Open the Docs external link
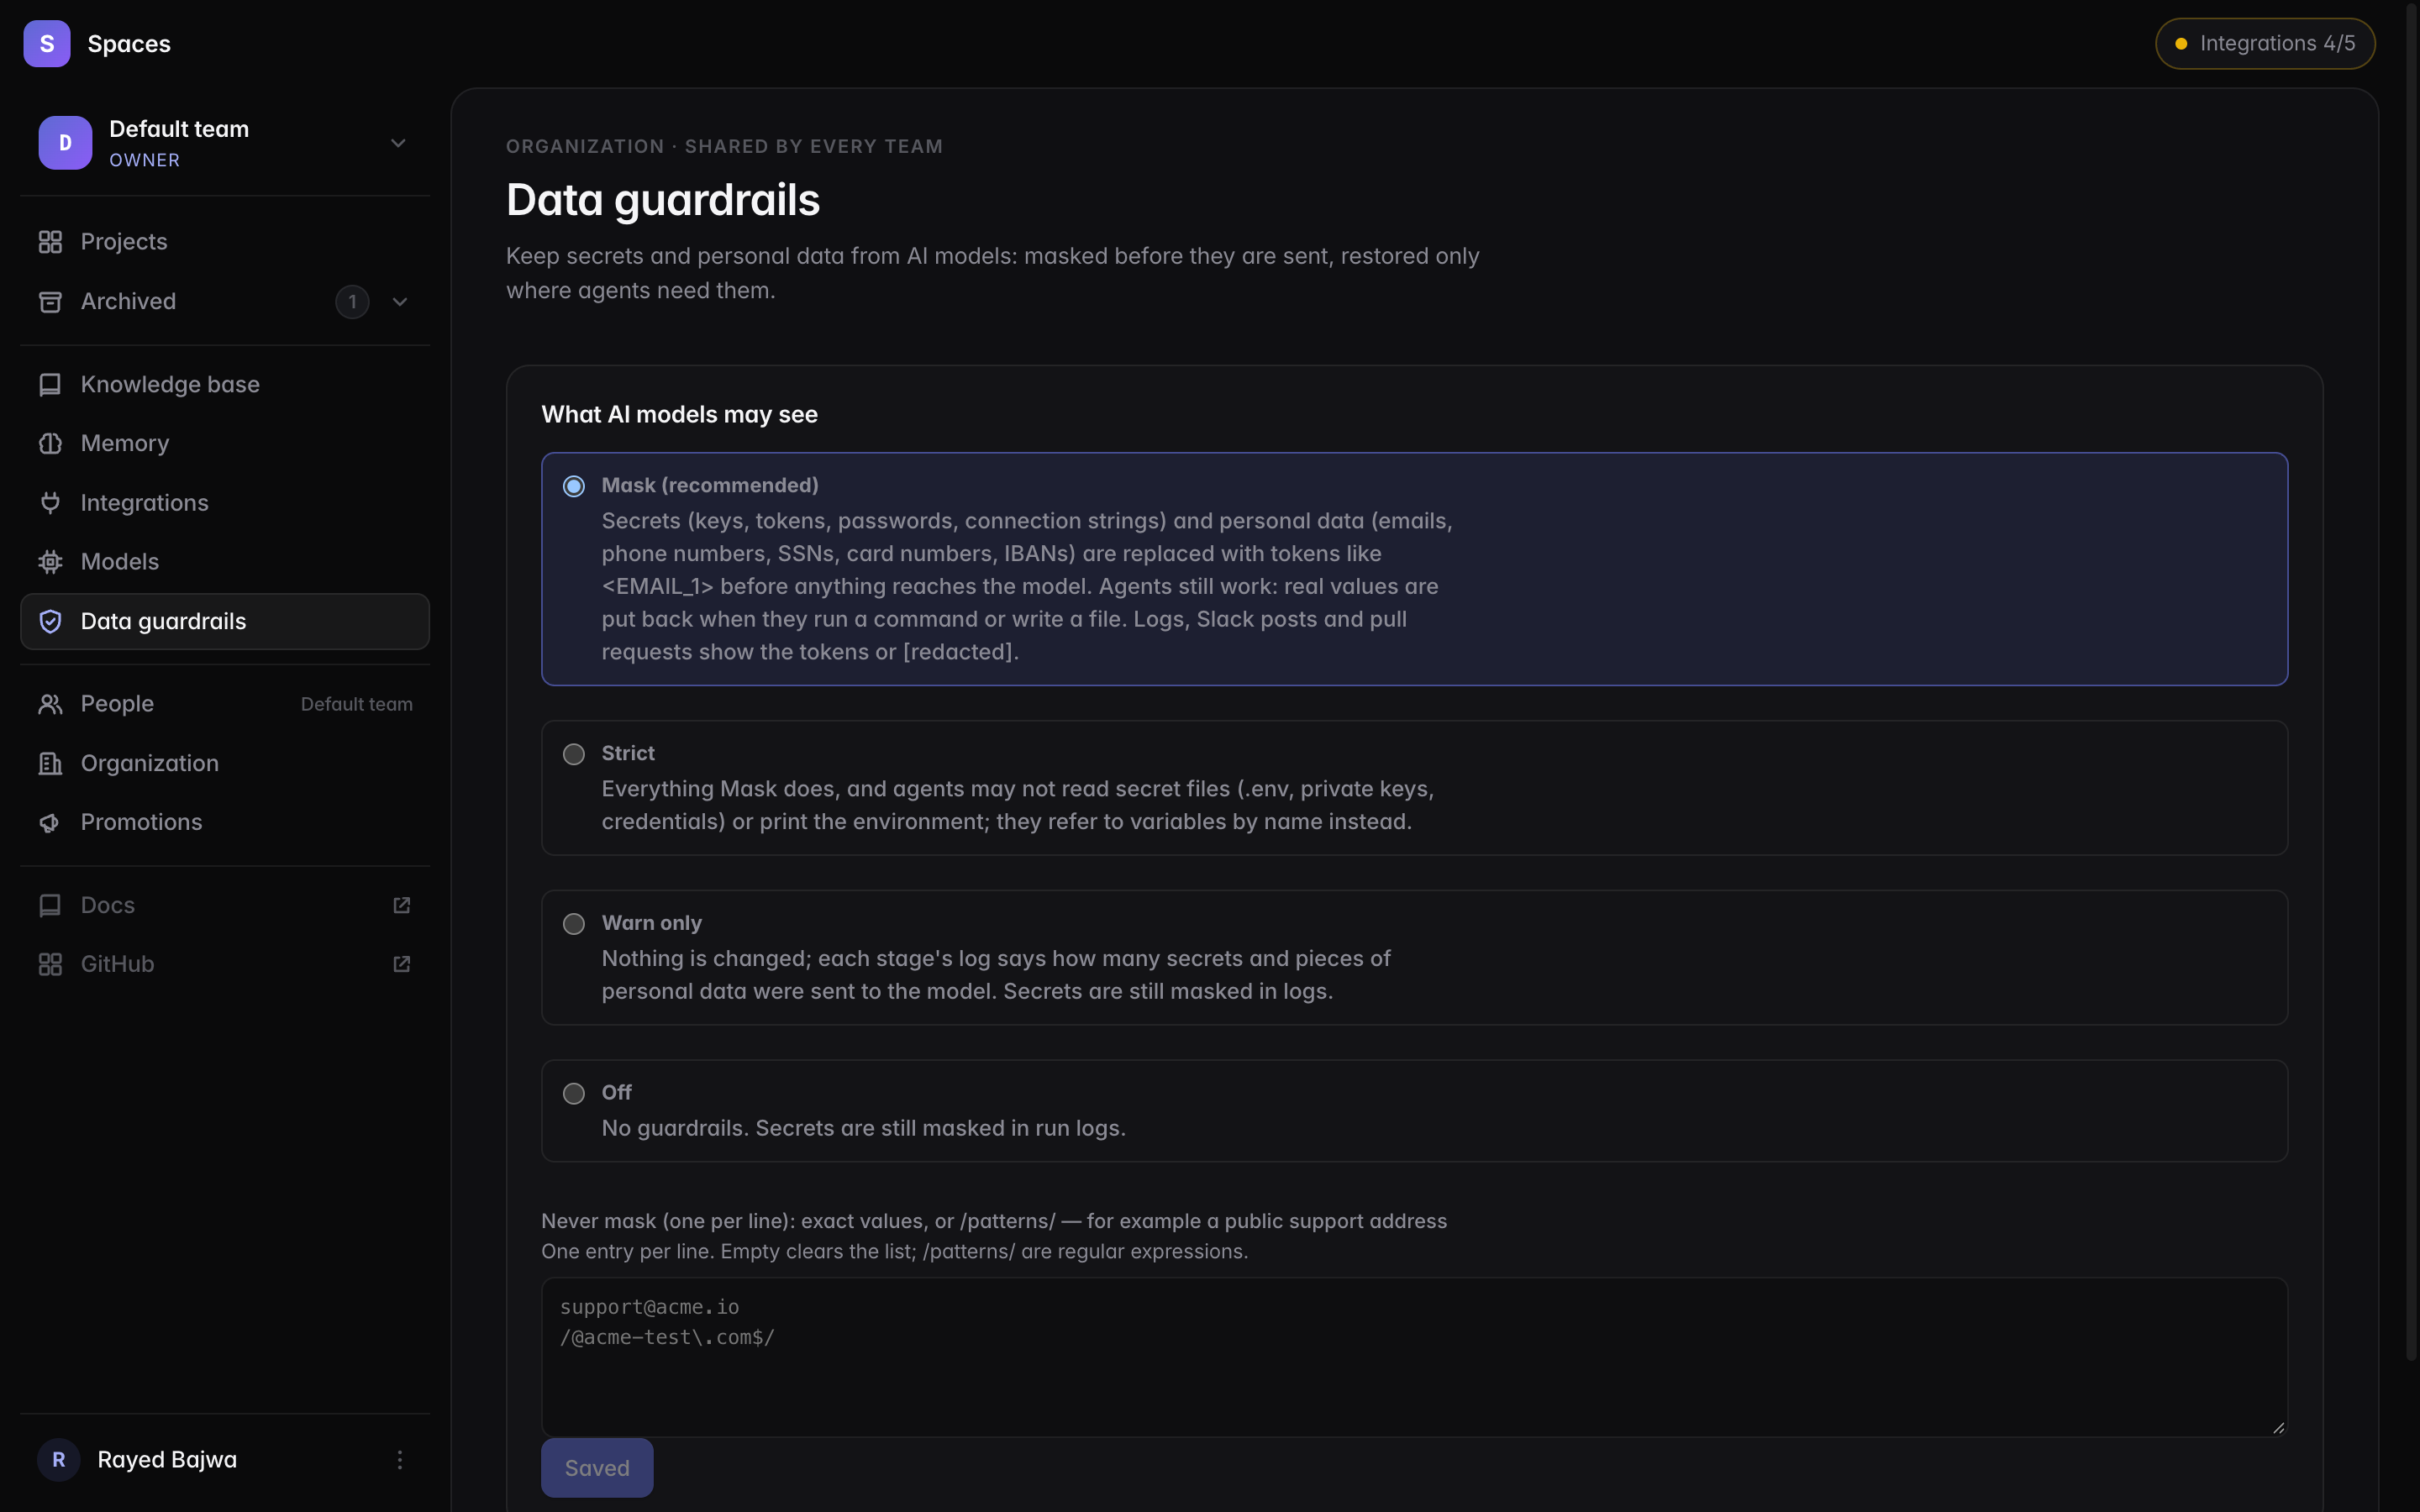Screen dimensions: 2420x1512 (x=225, y=906)
